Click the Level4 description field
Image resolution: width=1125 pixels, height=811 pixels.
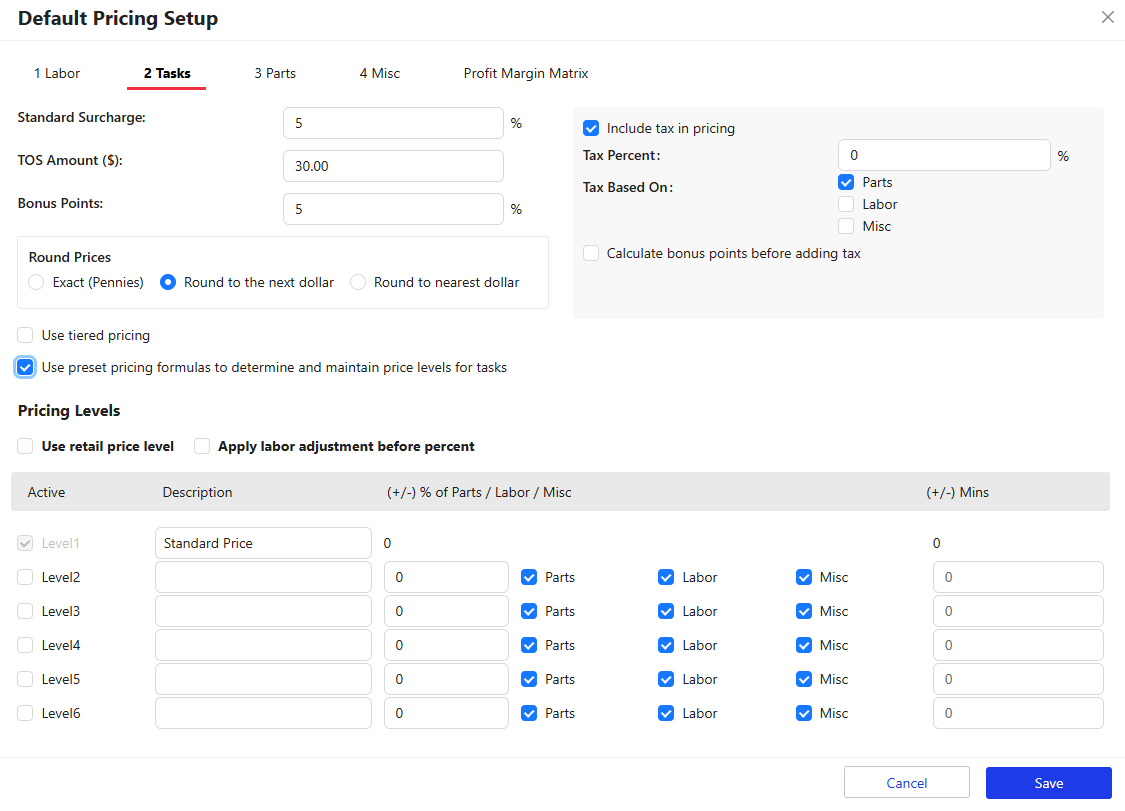pos(263,645)
